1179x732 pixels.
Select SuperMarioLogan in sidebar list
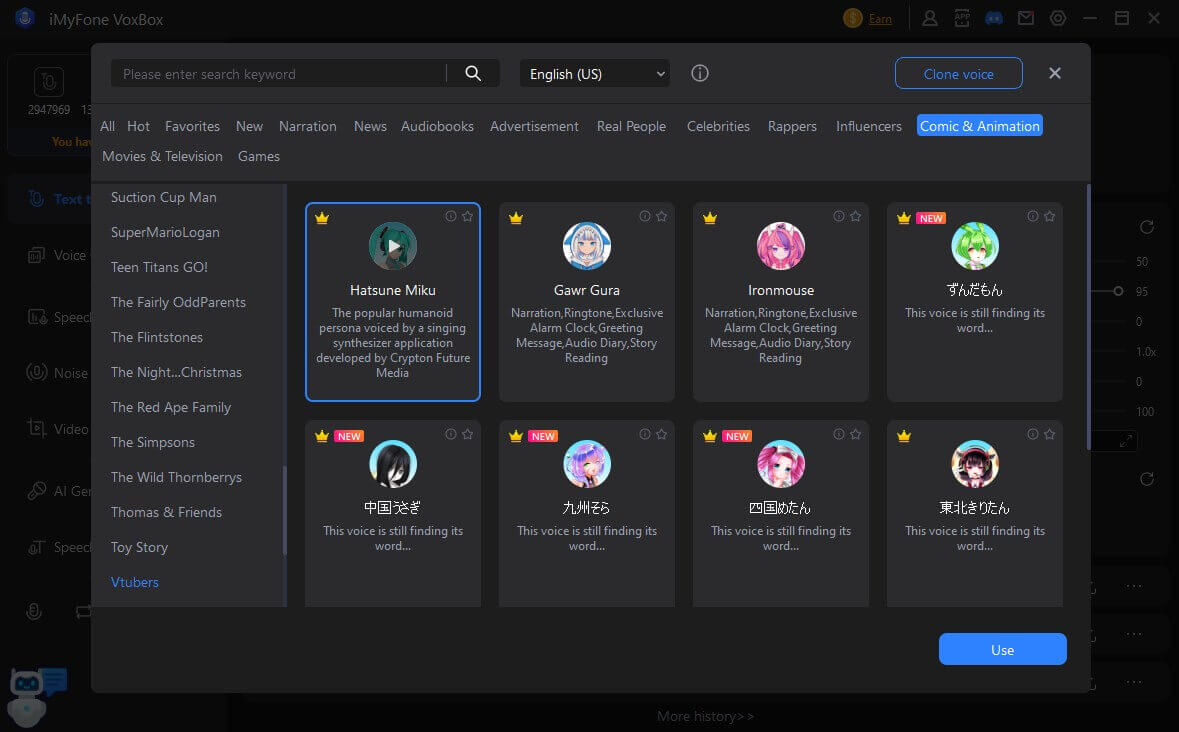point(165,232)
